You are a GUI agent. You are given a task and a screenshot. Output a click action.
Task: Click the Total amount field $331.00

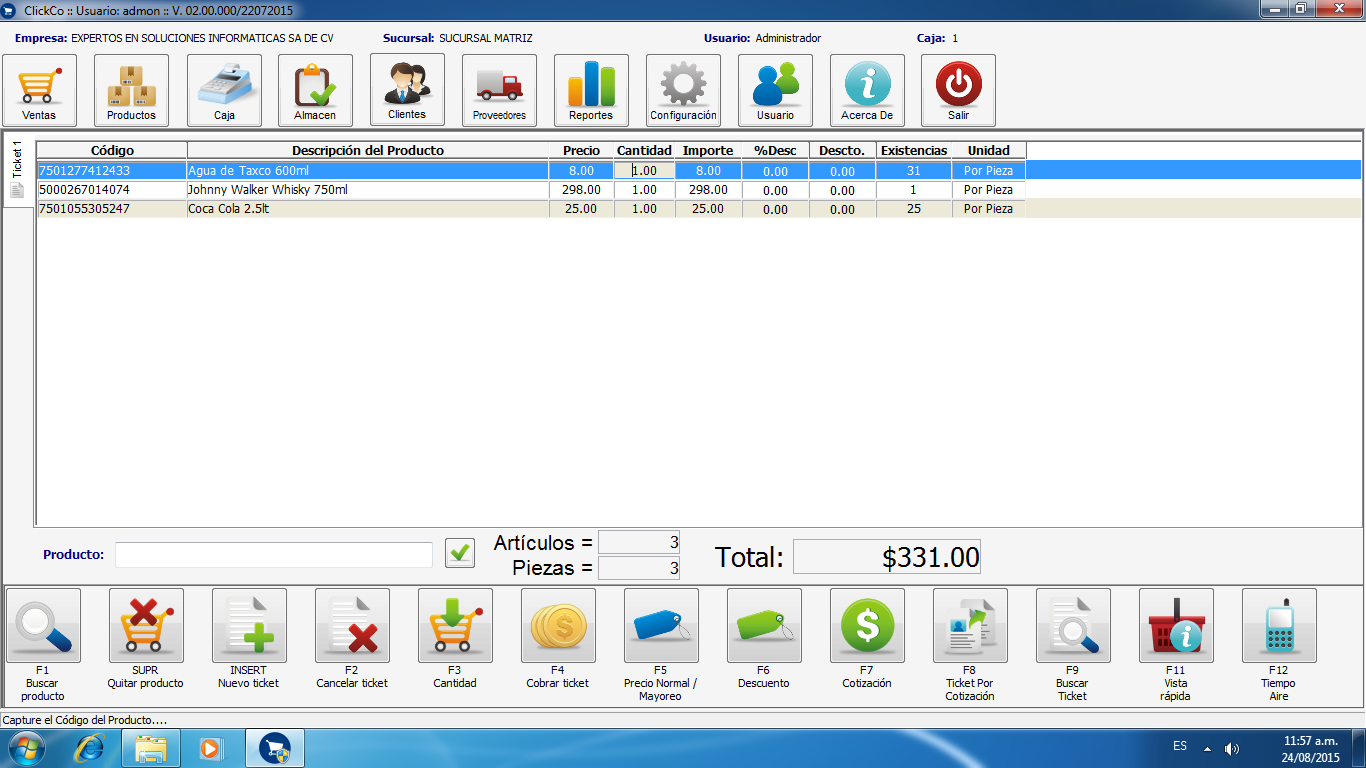pyautogui.click(x=887, y=557)
